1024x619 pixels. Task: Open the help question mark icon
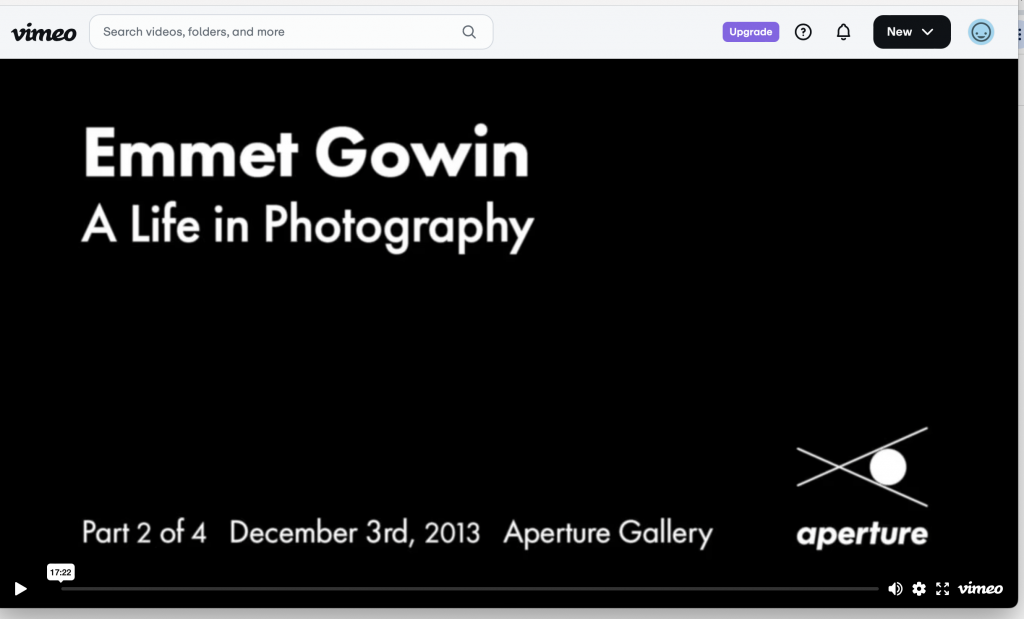tap(803, 32)
